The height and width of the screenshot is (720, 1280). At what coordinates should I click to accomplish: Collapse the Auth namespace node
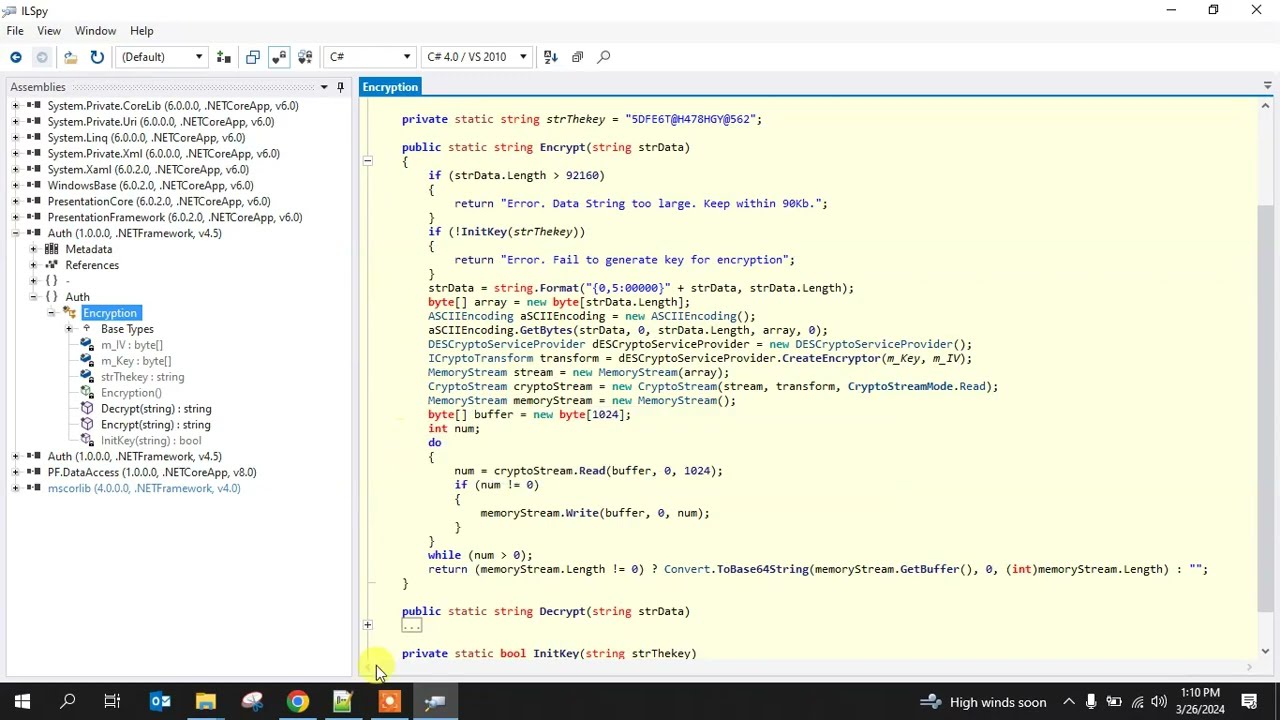click(x=33, y=298)
